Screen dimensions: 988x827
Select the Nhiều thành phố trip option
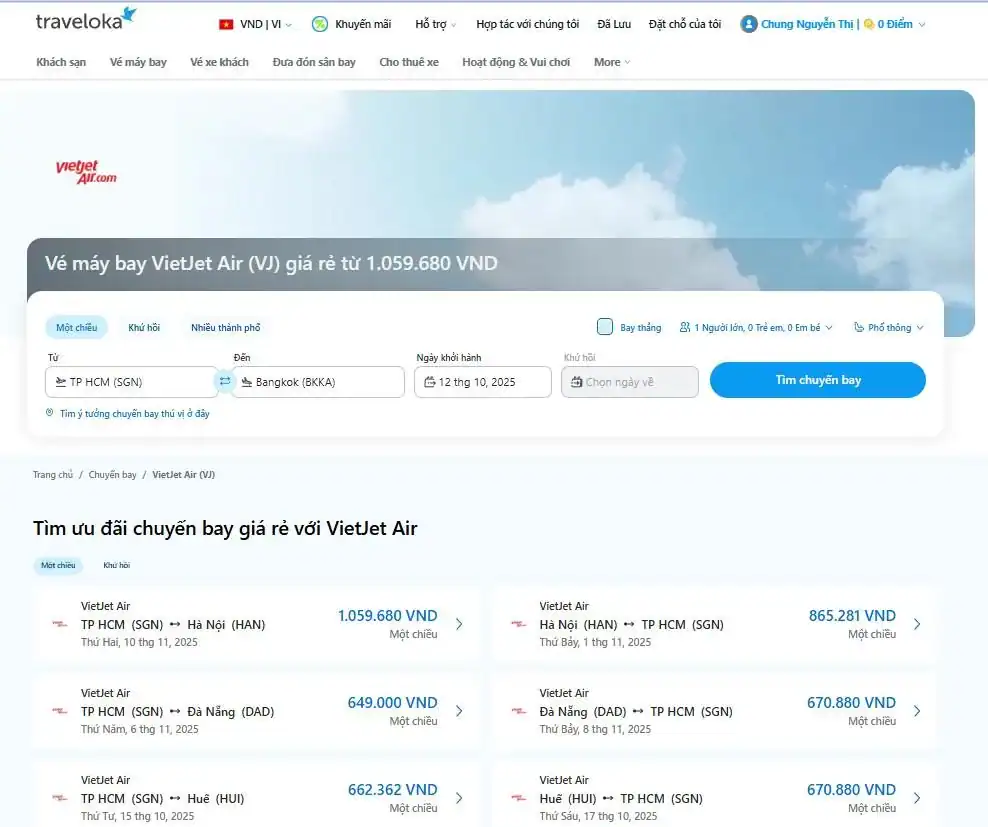click(x=226, y=328)
